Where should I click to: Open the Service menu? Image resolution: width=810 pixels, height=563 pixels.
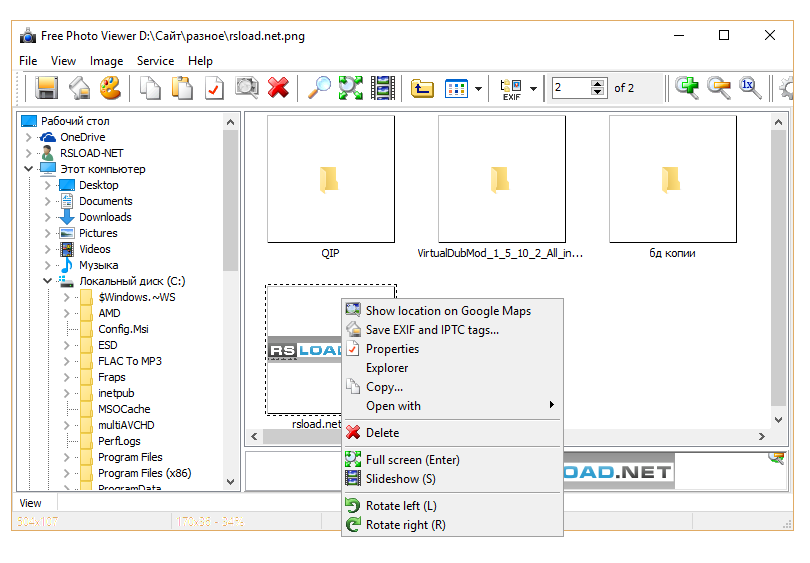(x=155, y=61)
